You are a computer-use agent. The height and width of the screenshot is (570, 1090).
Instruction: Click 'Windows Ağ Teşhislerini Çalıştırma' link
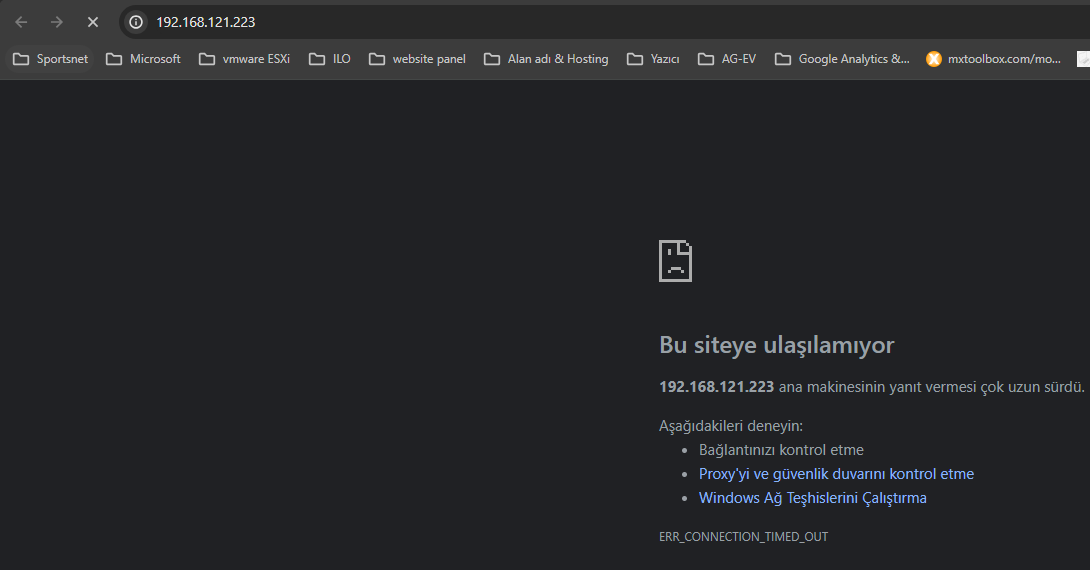(x=813, y=498)
